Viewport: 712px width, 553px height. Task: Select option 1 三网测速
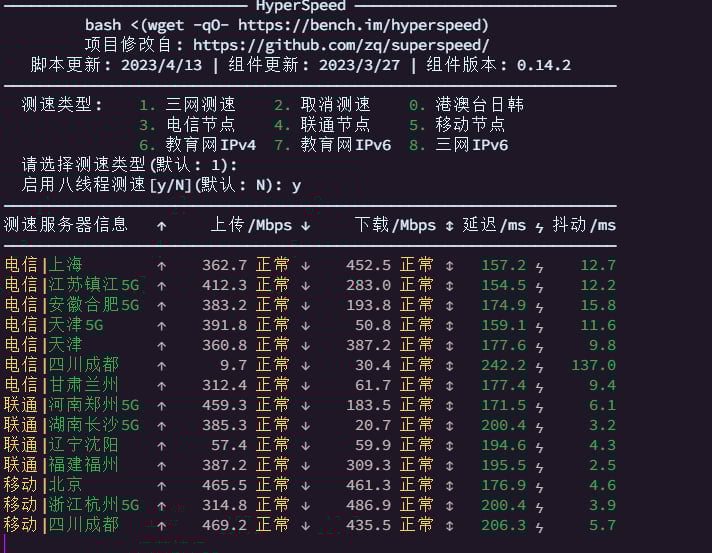coord(188,104)
